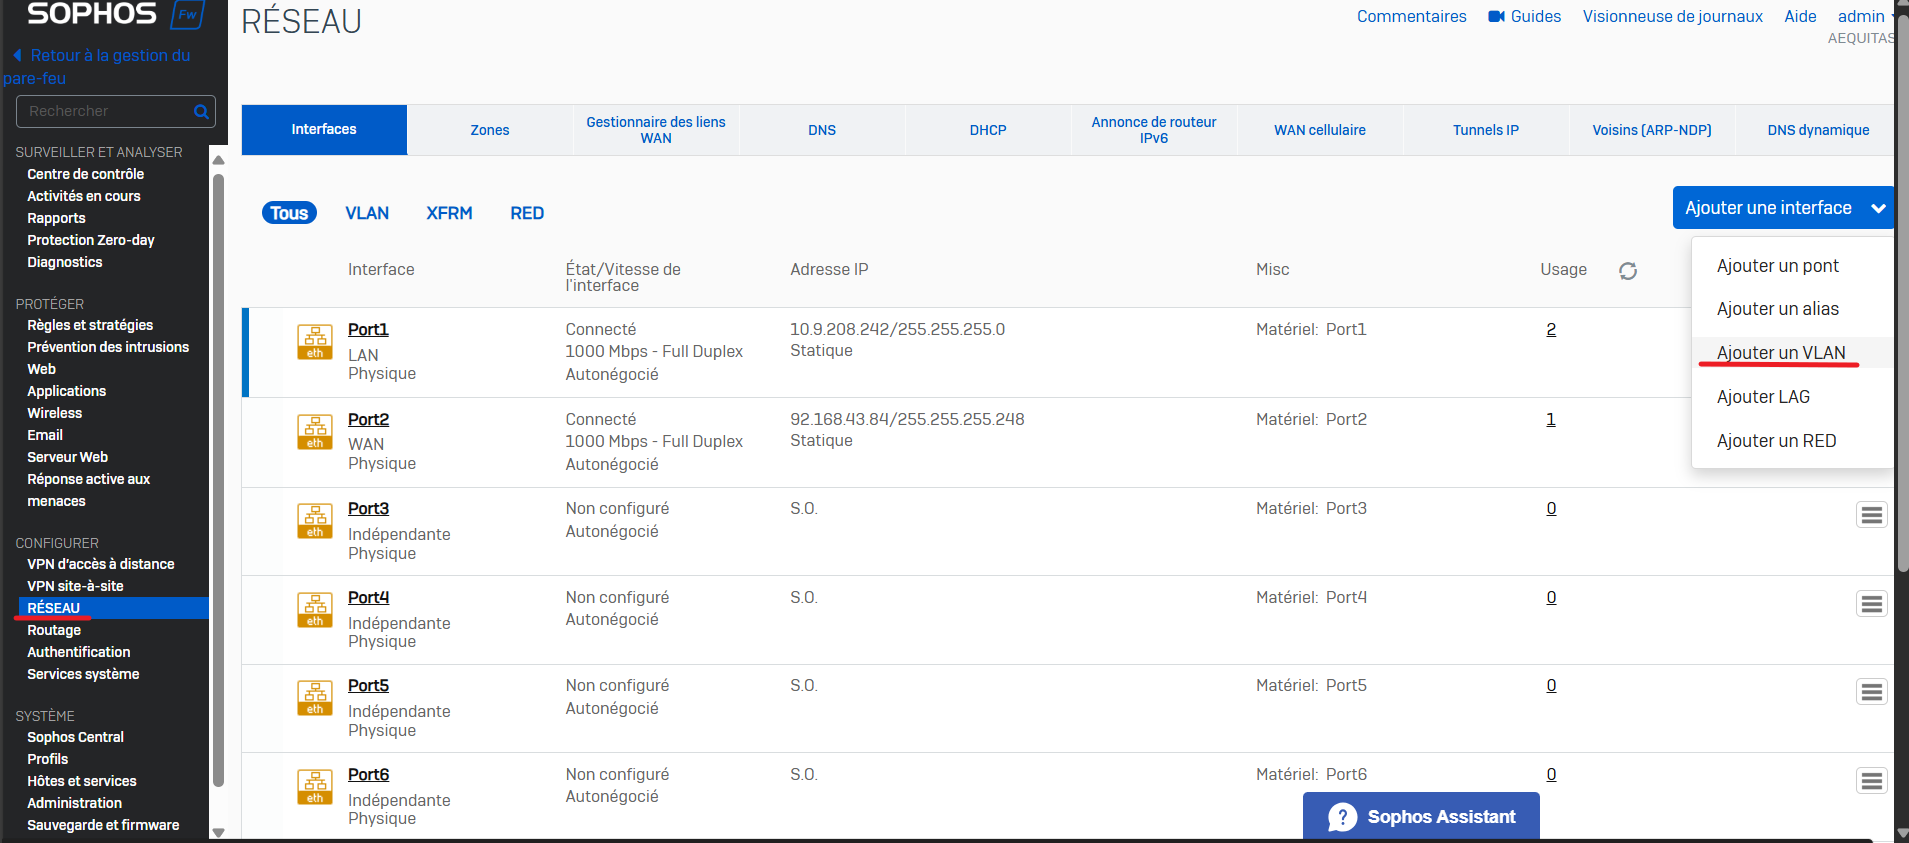
Task: Click the Port3 ethernet interface icon
Action: pos(315,521)
